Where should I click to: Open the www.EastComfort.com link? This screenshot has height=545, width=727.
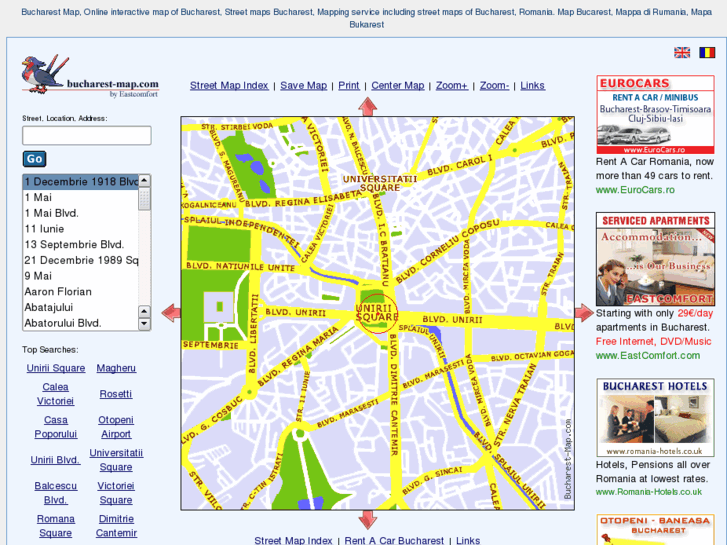pos(648,356)
